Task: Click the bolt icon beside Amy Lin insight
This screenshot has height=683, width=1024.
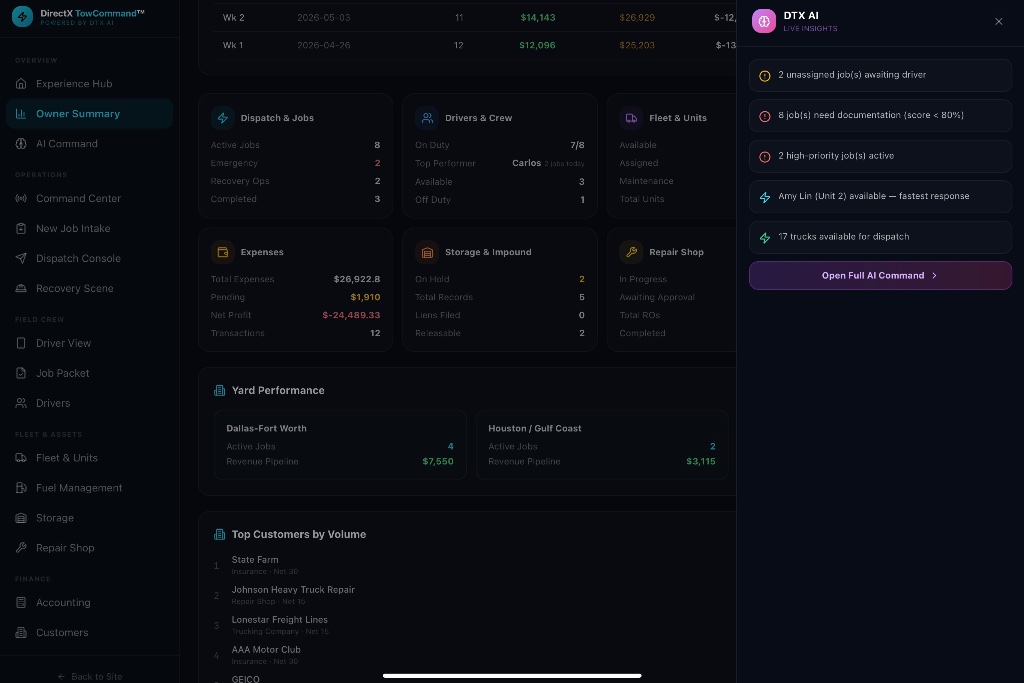Action: click(765, 197)
